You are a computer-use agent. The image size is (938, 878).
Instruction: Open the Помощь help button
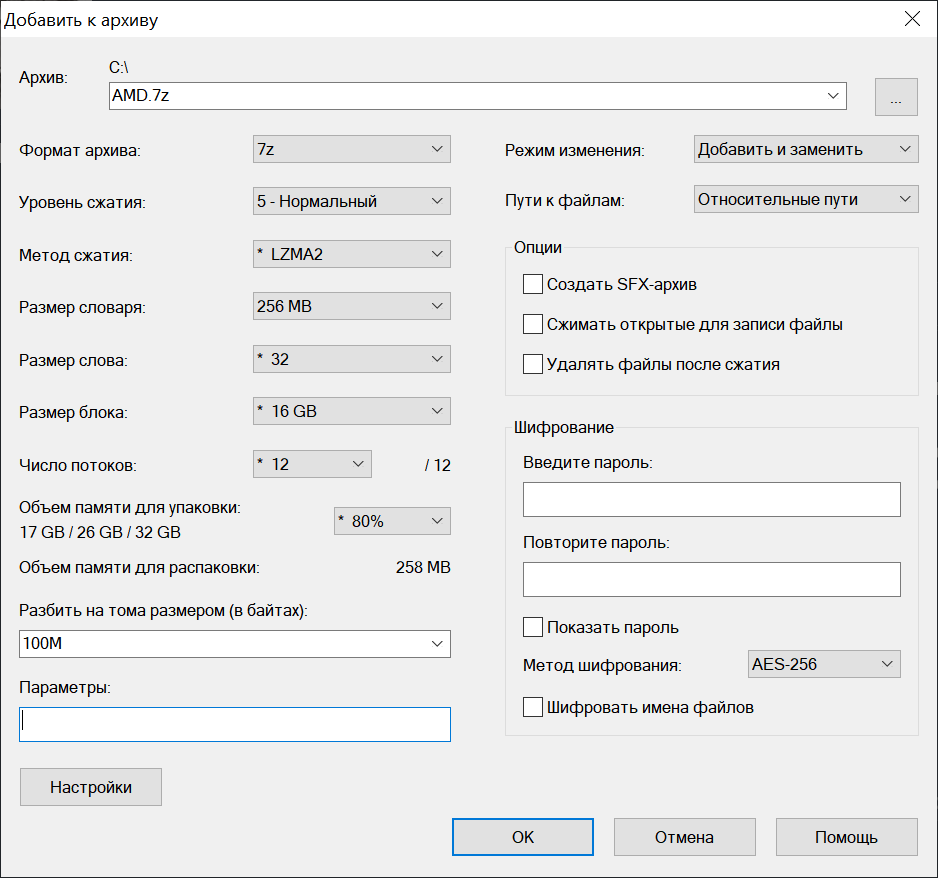846,837
